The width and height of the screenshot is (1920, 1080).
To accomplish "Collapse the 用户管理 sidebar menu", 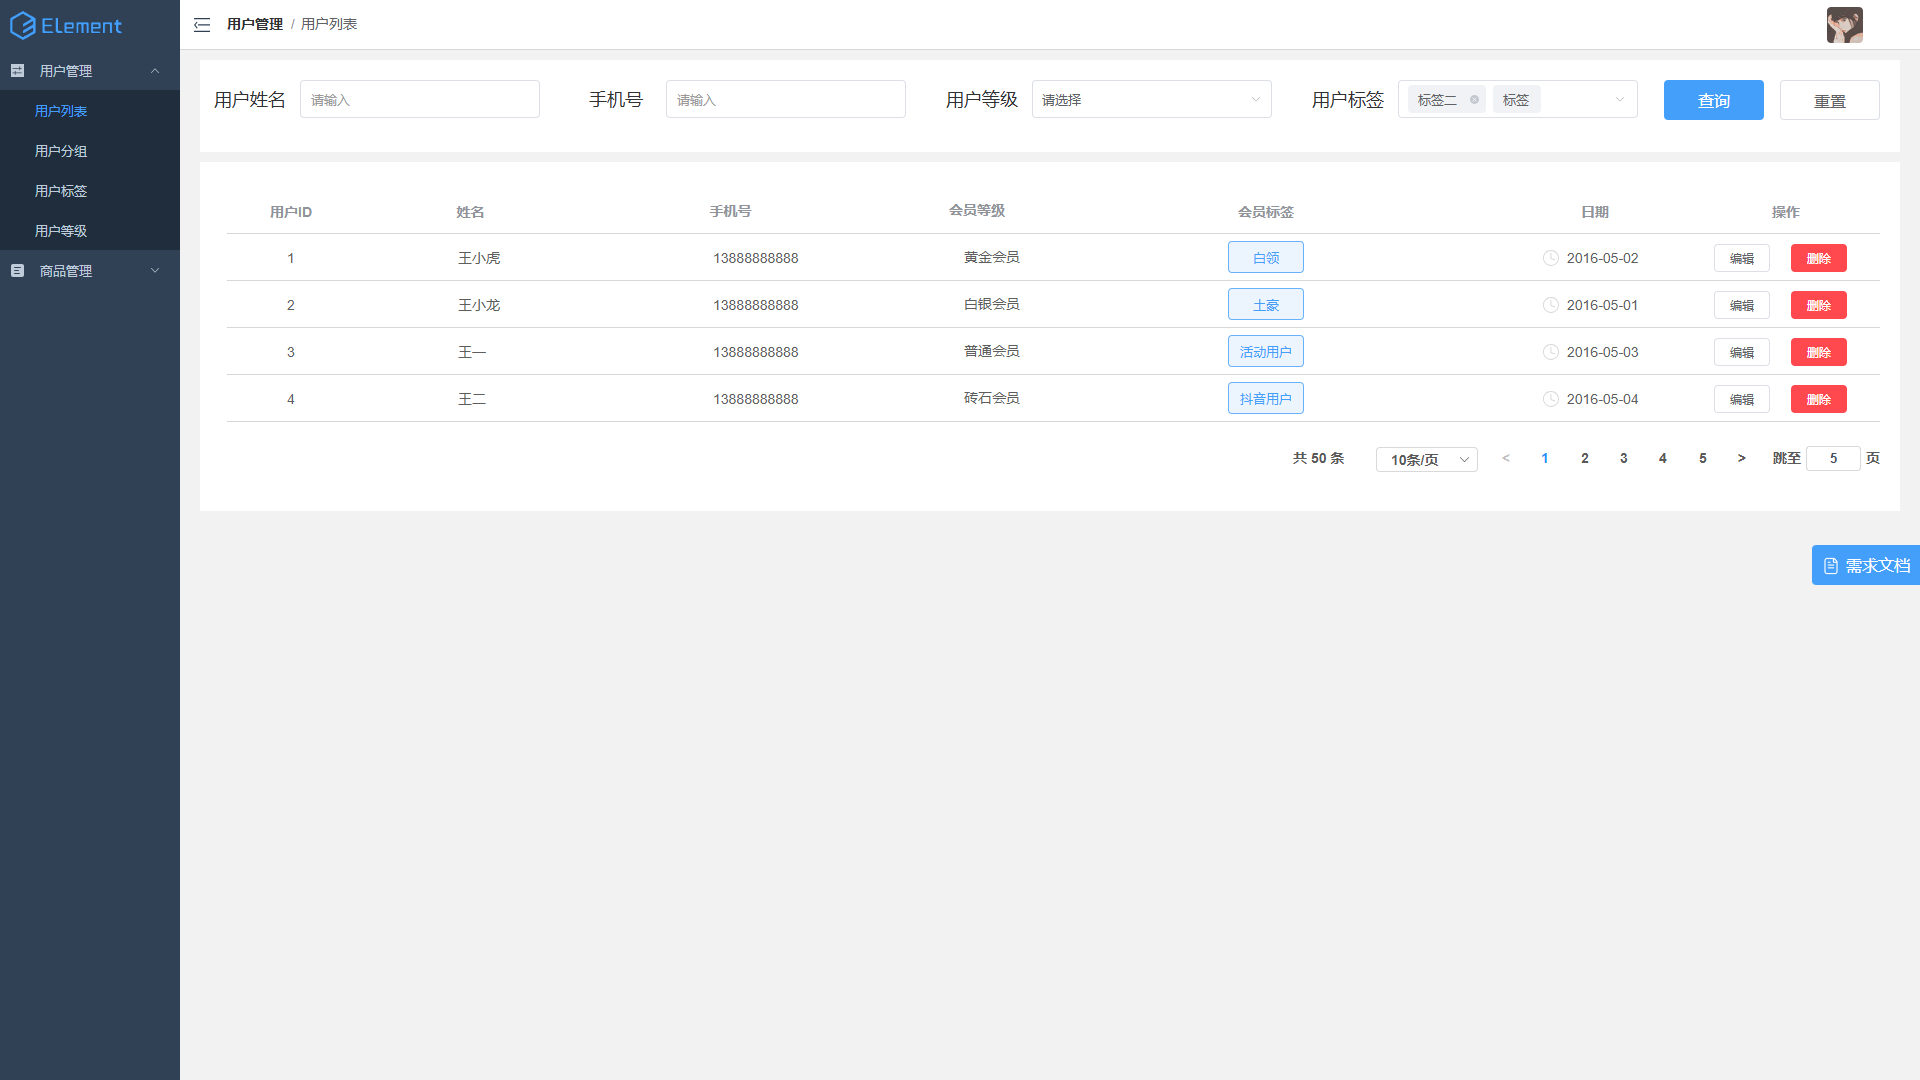I will coord(90,71).
